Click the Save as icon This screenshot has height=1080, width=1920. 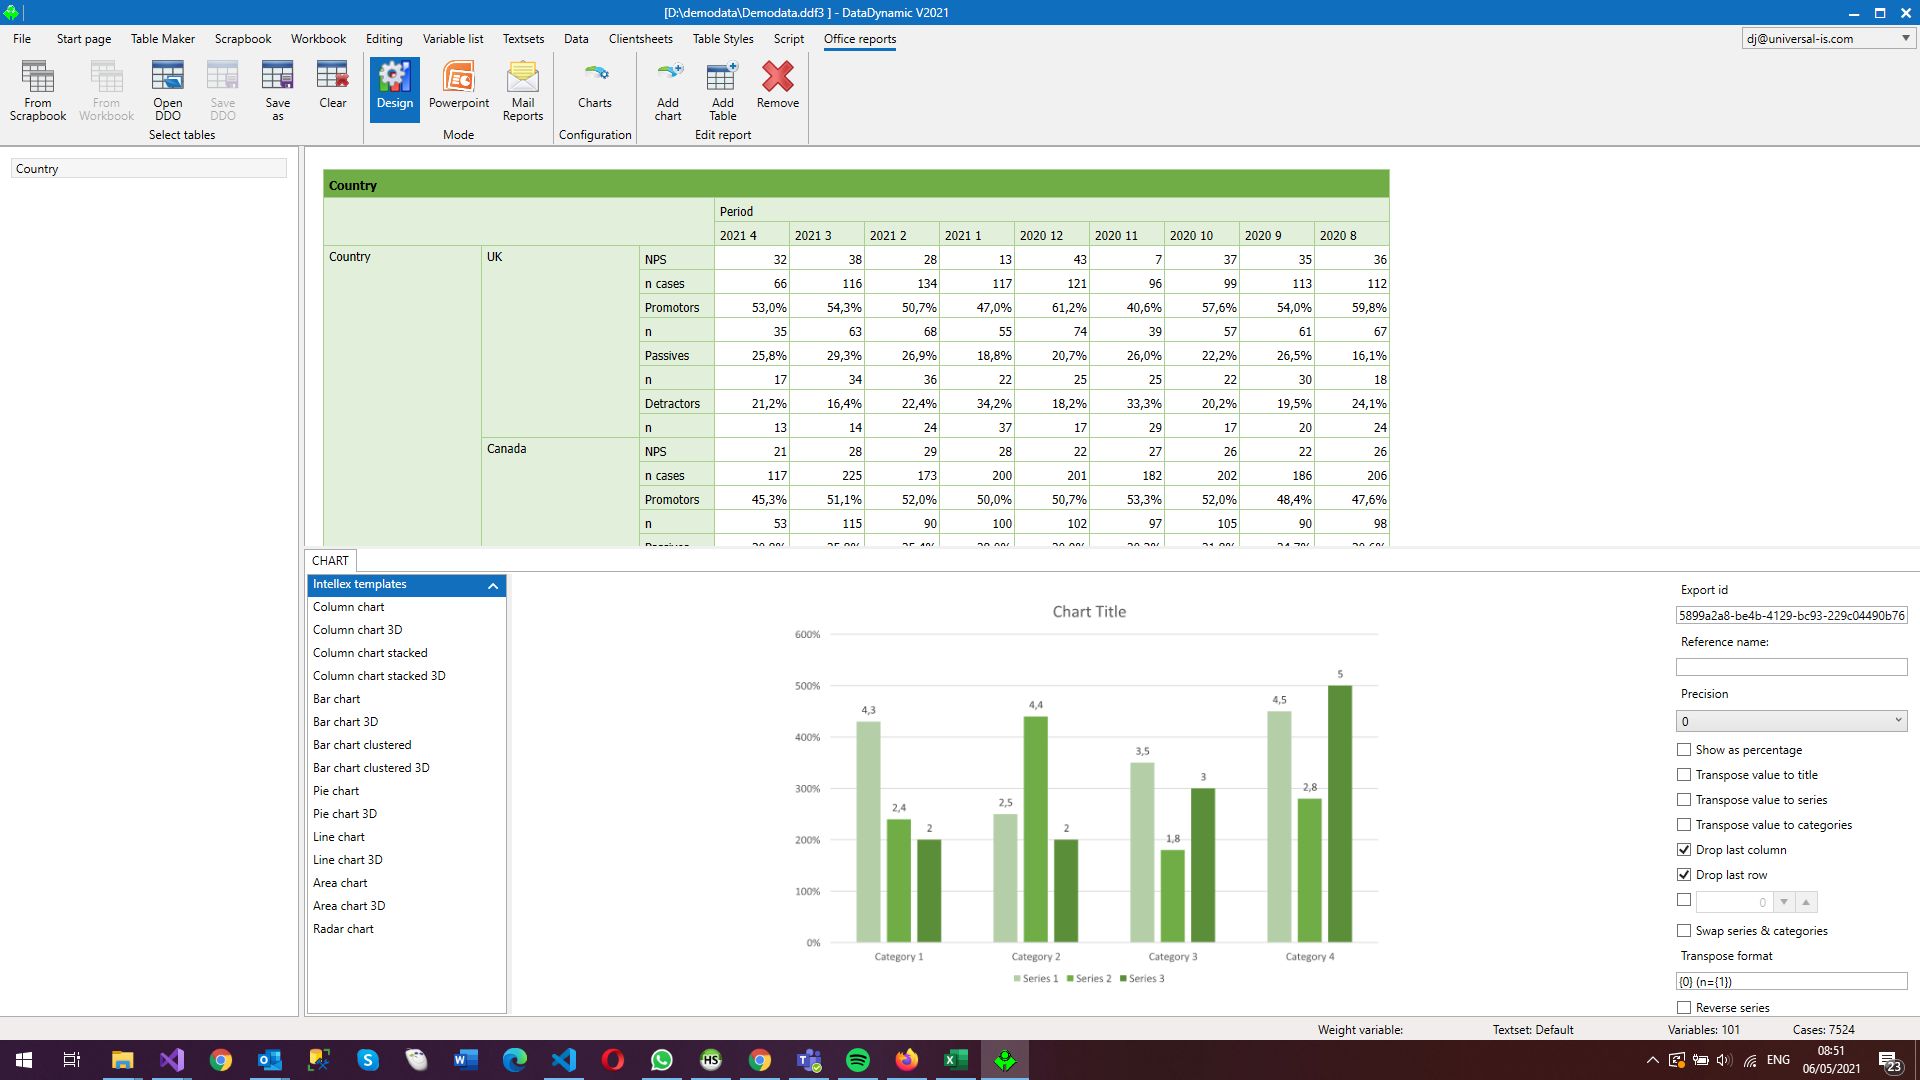277,89
